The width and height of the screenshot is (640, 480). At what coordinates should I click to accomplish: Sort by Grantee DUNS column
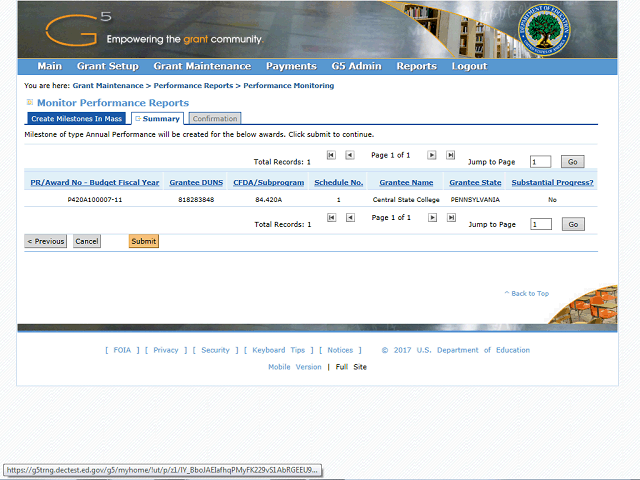coord(196,182)
